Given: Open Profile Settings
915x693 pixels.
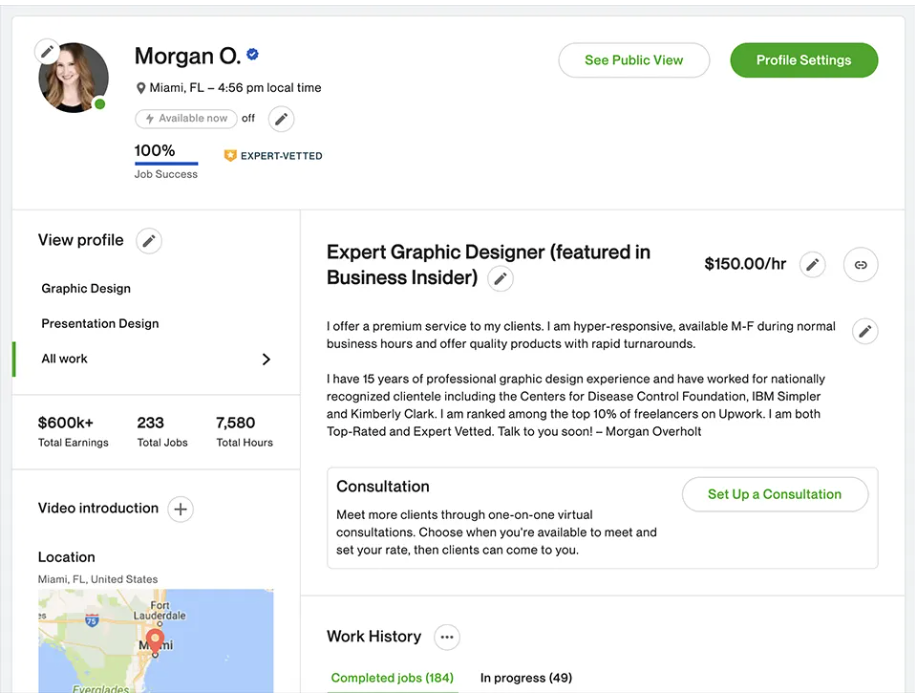Looking at the screenshot, I should (804, 60).
